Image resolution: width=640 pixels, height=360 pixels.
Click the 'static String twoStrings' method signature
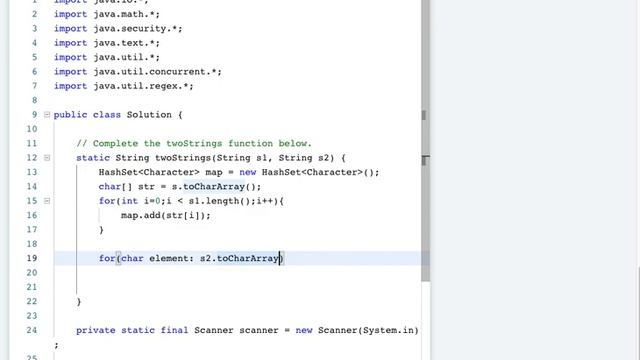pyautogui.click(x=211, y=158)
